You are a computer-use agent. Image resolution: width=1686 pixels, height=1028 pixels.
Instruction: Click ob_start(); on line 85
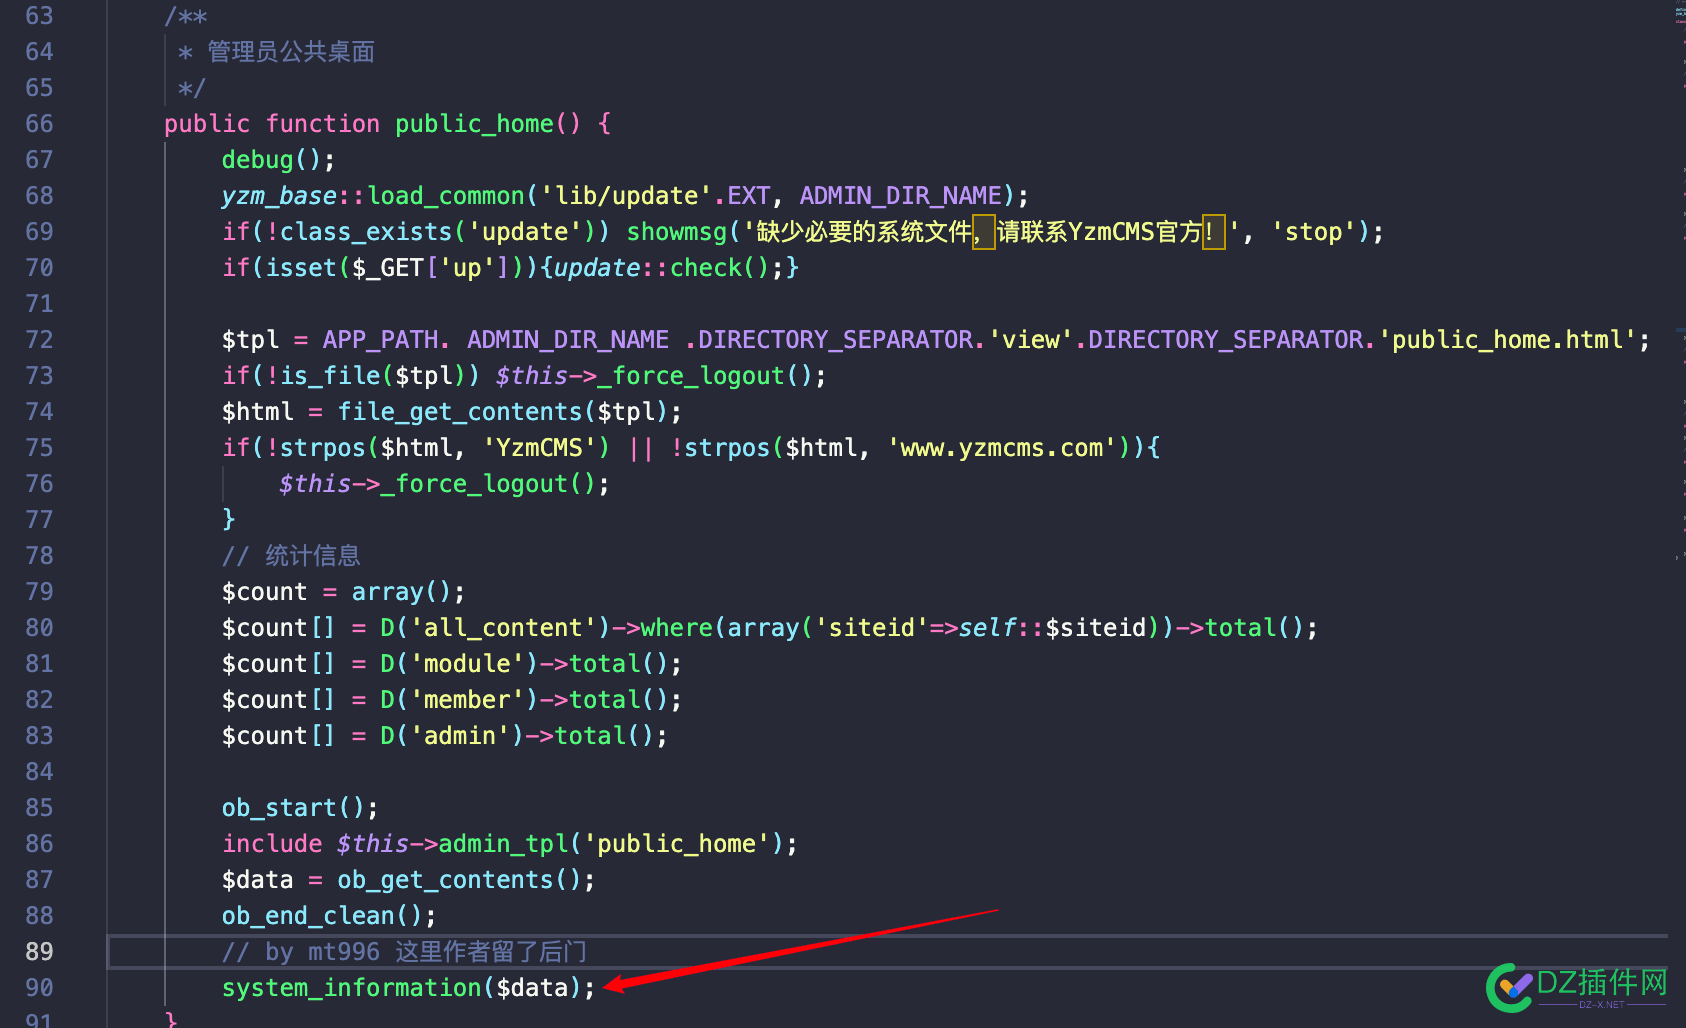[x=300, y=808]
